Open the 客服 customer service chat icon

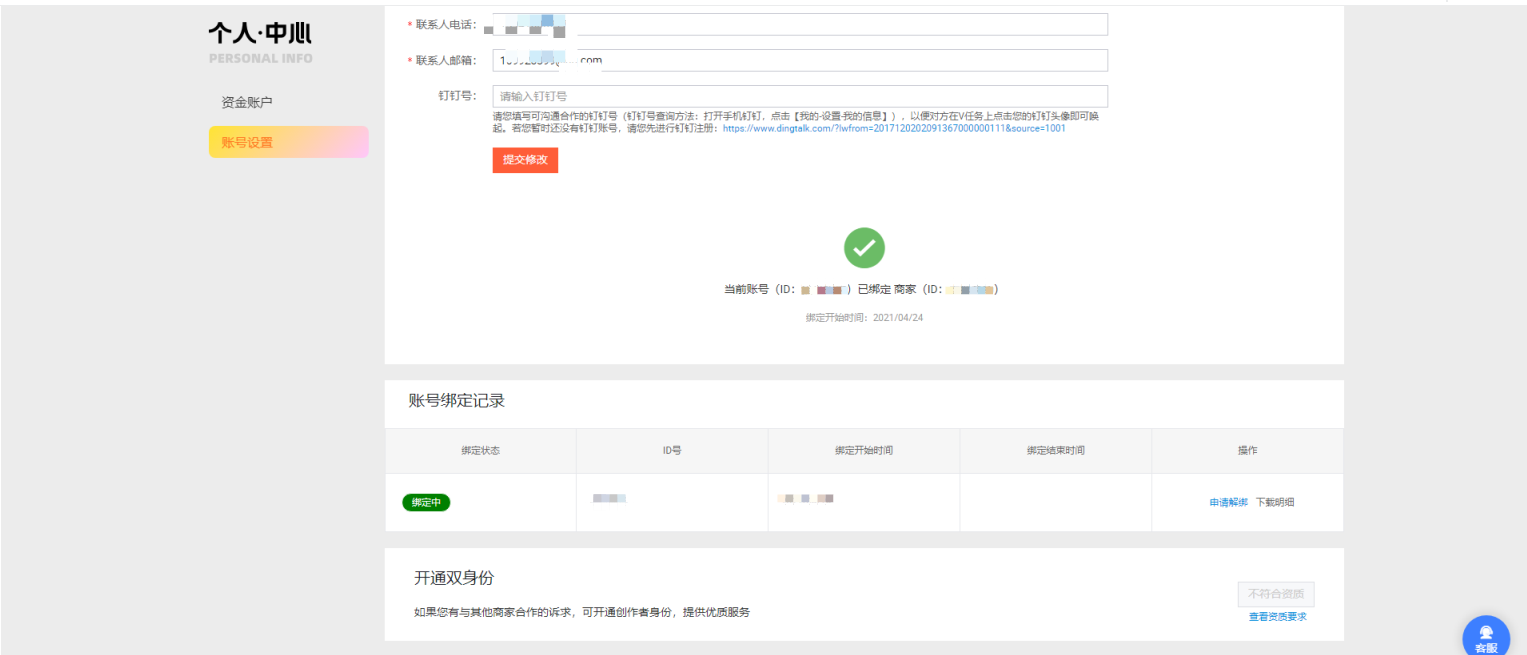click(x=1486, y=637)
